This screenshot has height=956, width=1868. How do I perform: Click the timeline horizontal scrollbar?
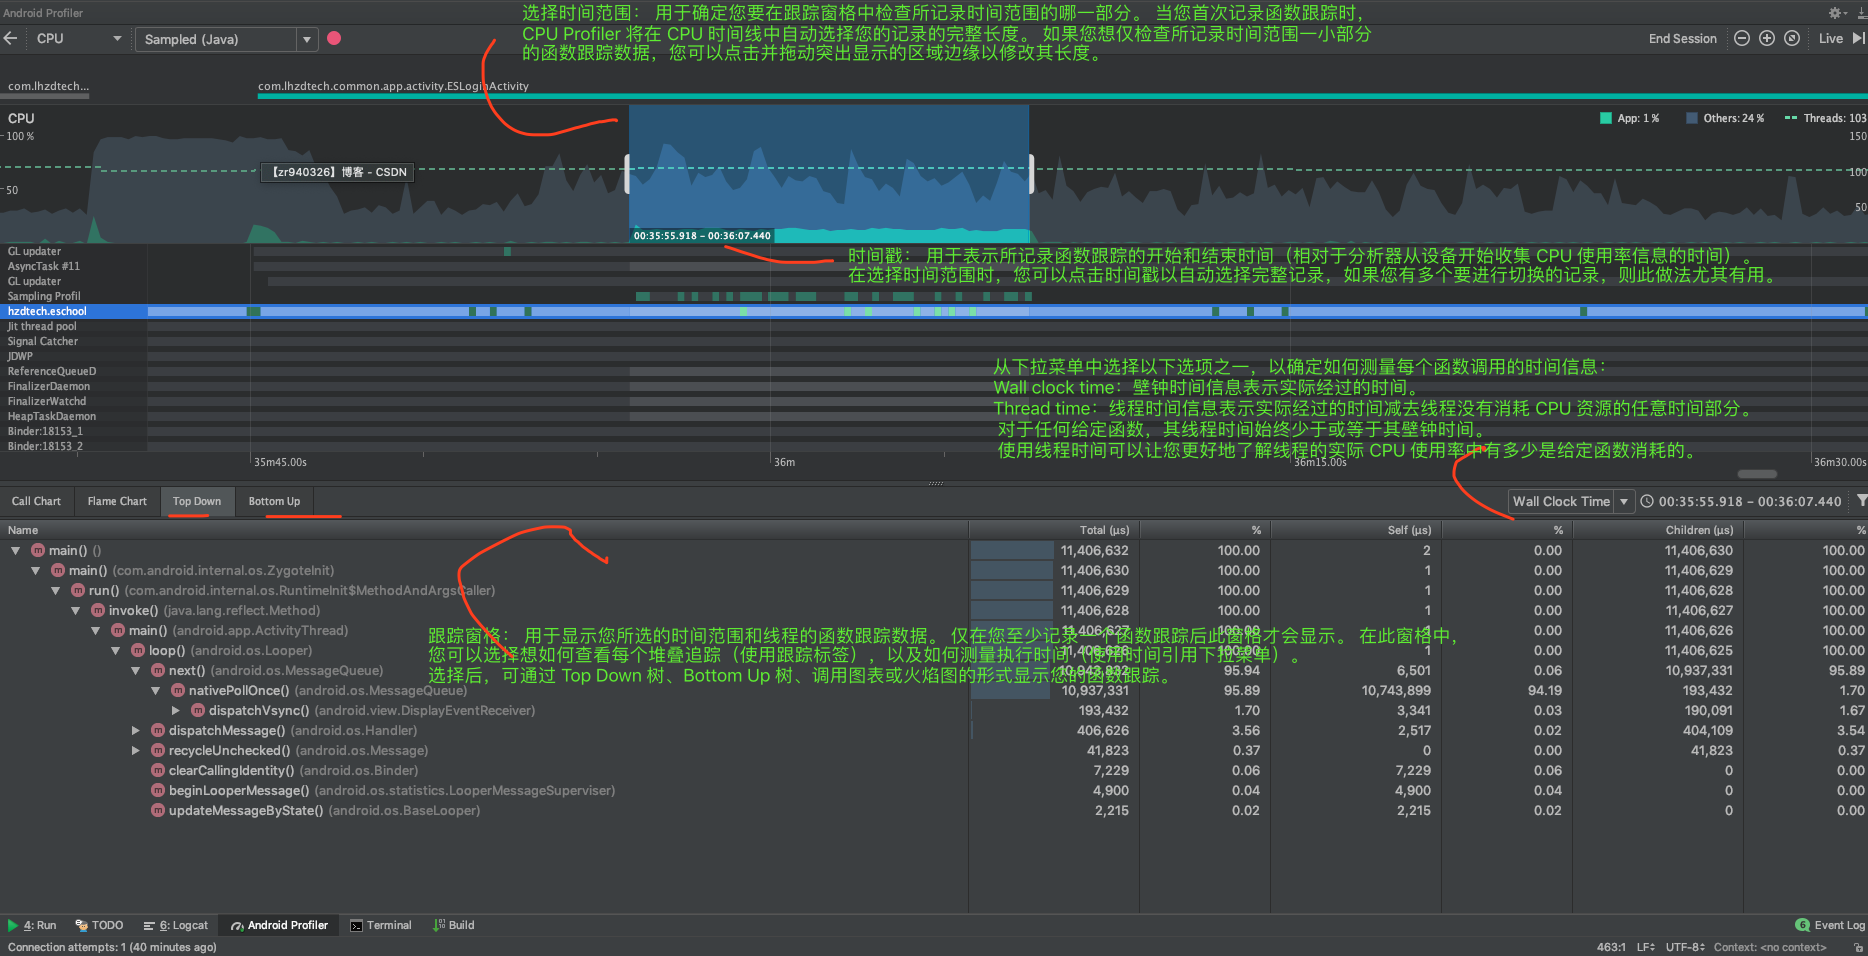[1755, 474]
